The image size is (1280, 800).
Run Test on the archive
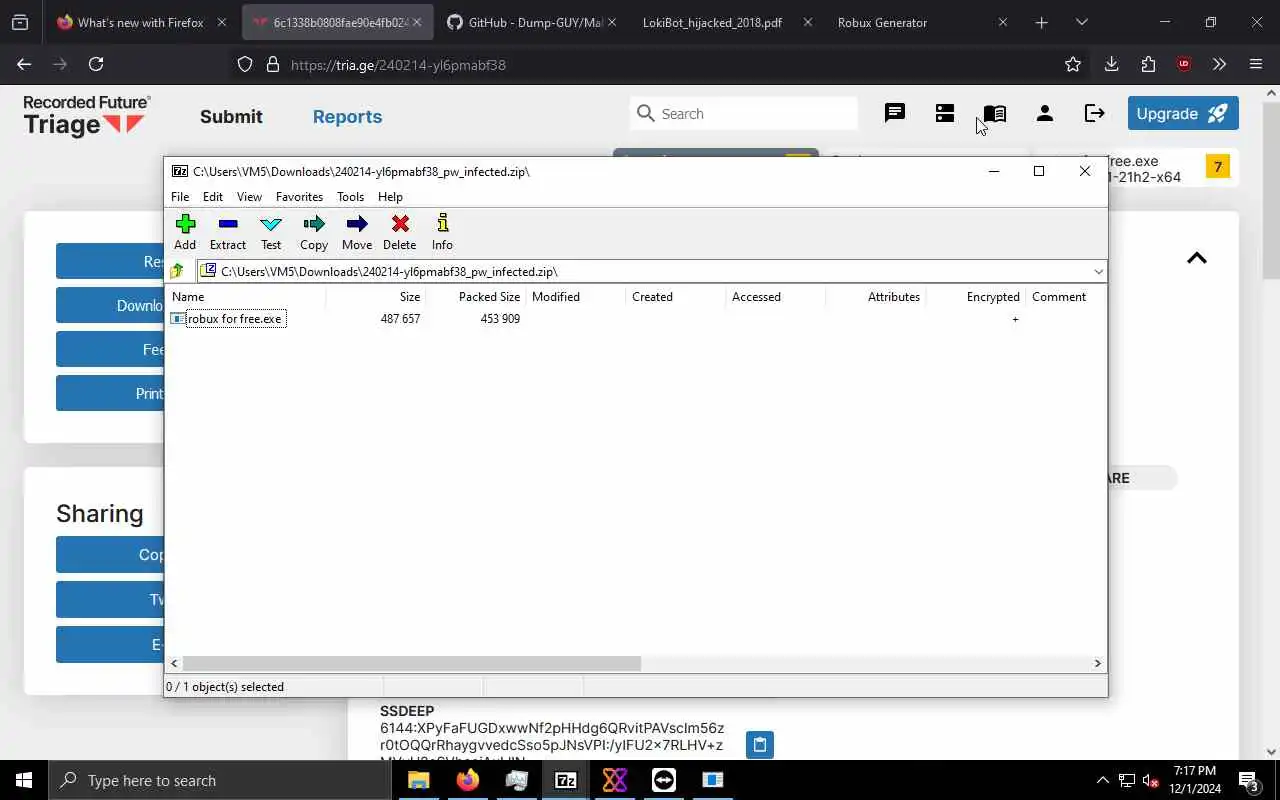271,232
